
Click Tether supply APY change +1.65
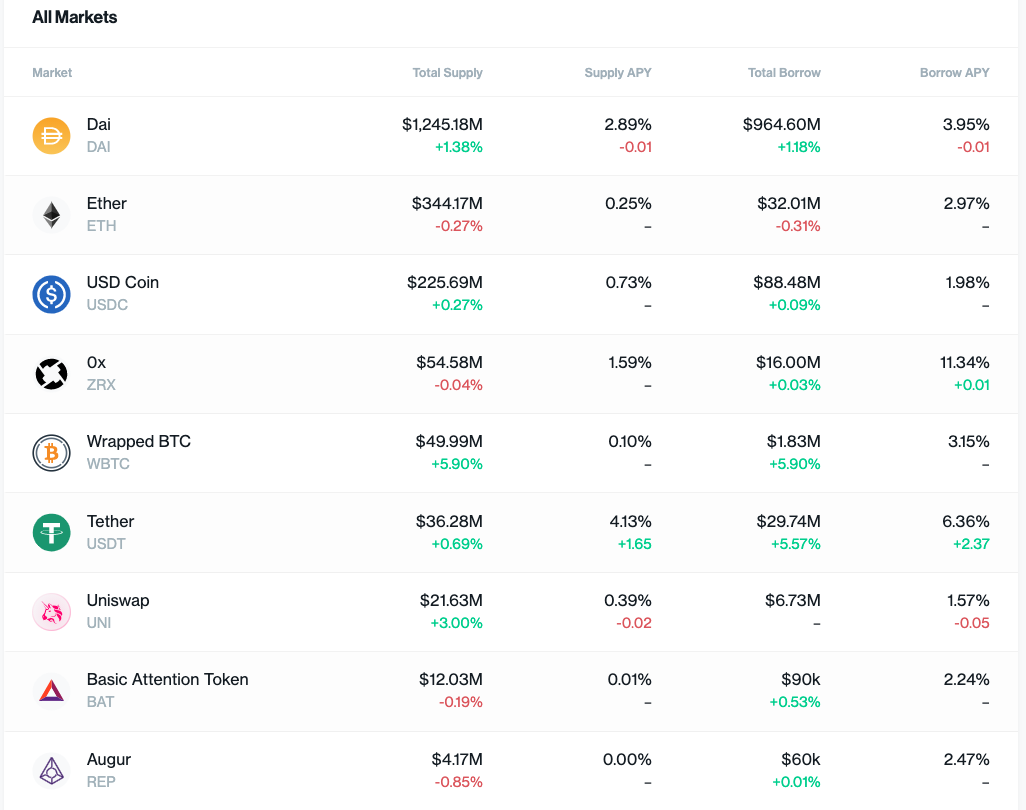click(x=635, y=544)
